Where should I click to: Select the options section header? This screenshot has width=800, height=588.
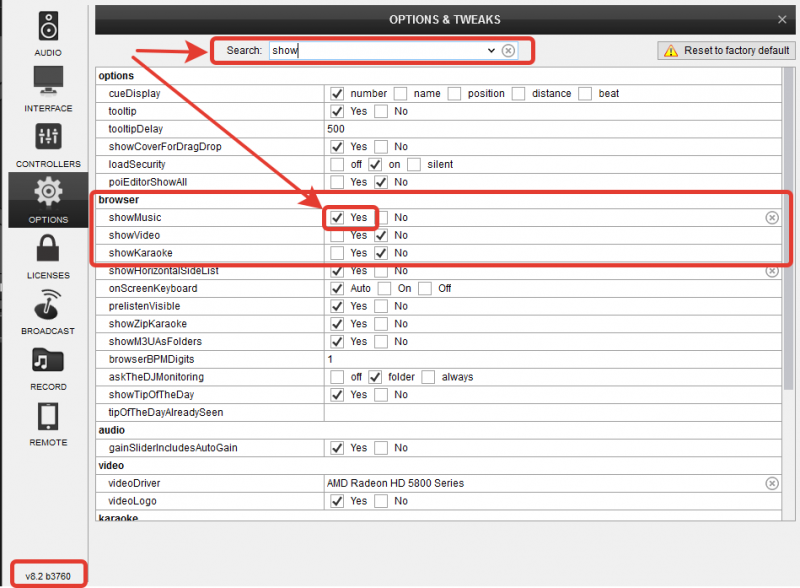point(116,76)
